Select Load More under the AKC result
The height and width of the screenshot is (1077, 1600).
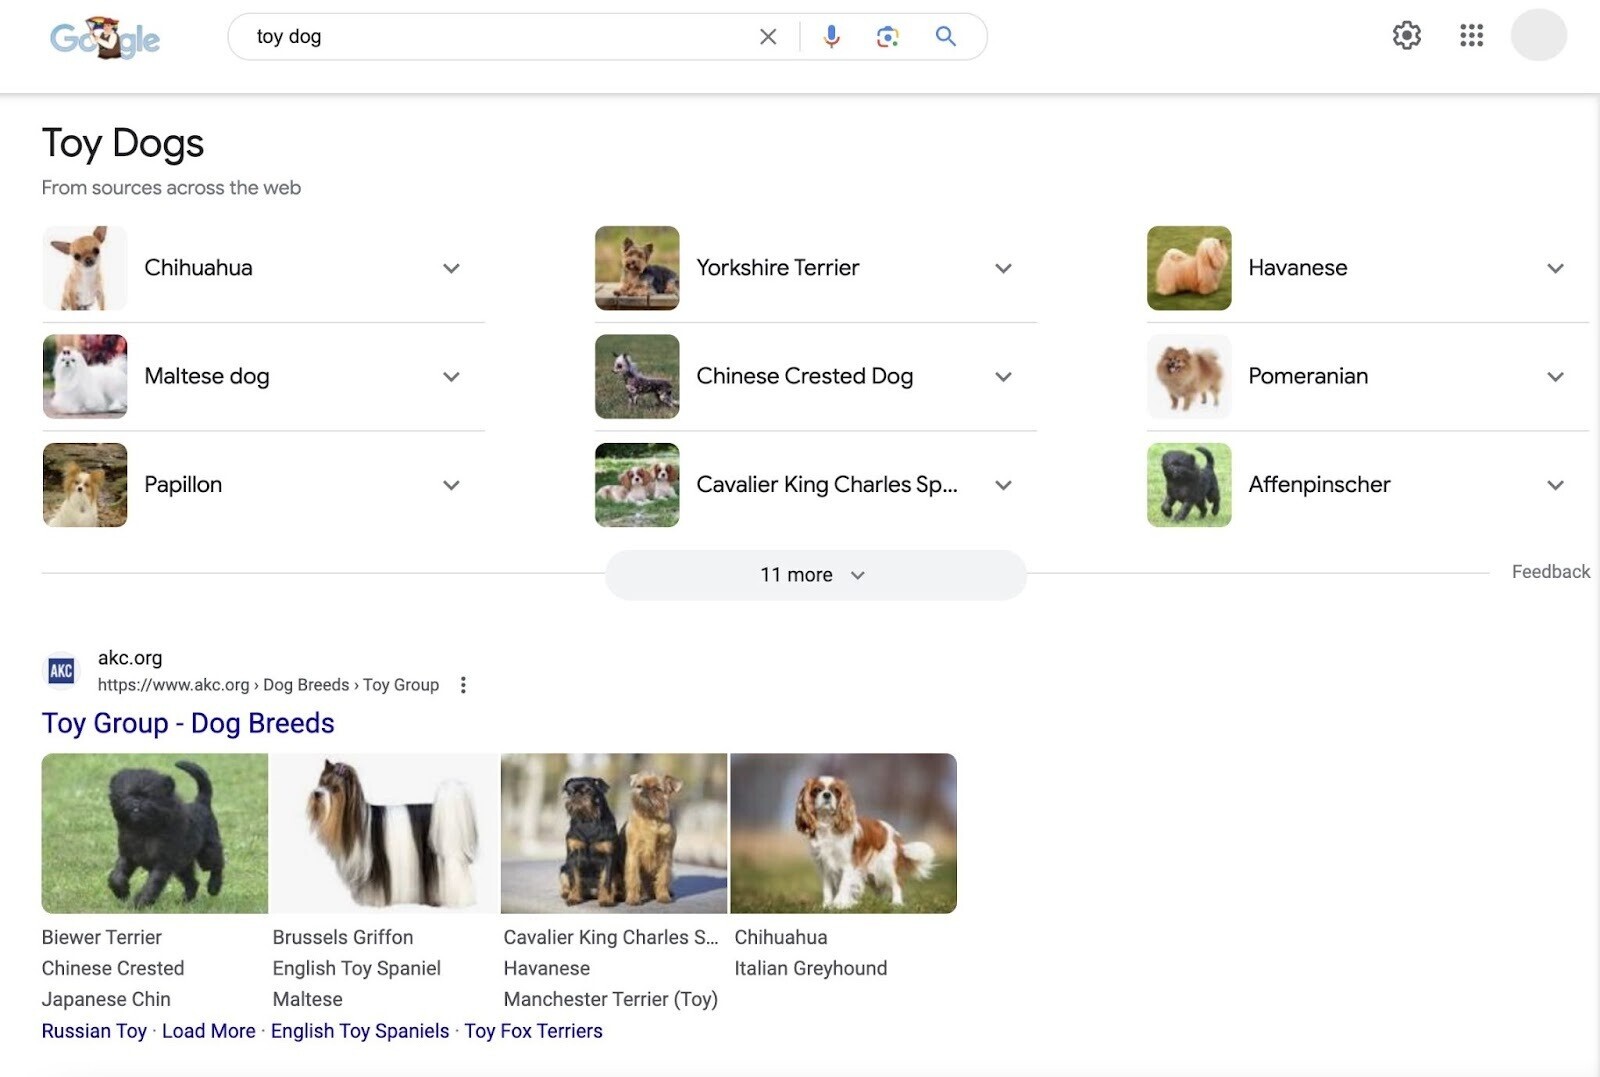click(208, 1030)
